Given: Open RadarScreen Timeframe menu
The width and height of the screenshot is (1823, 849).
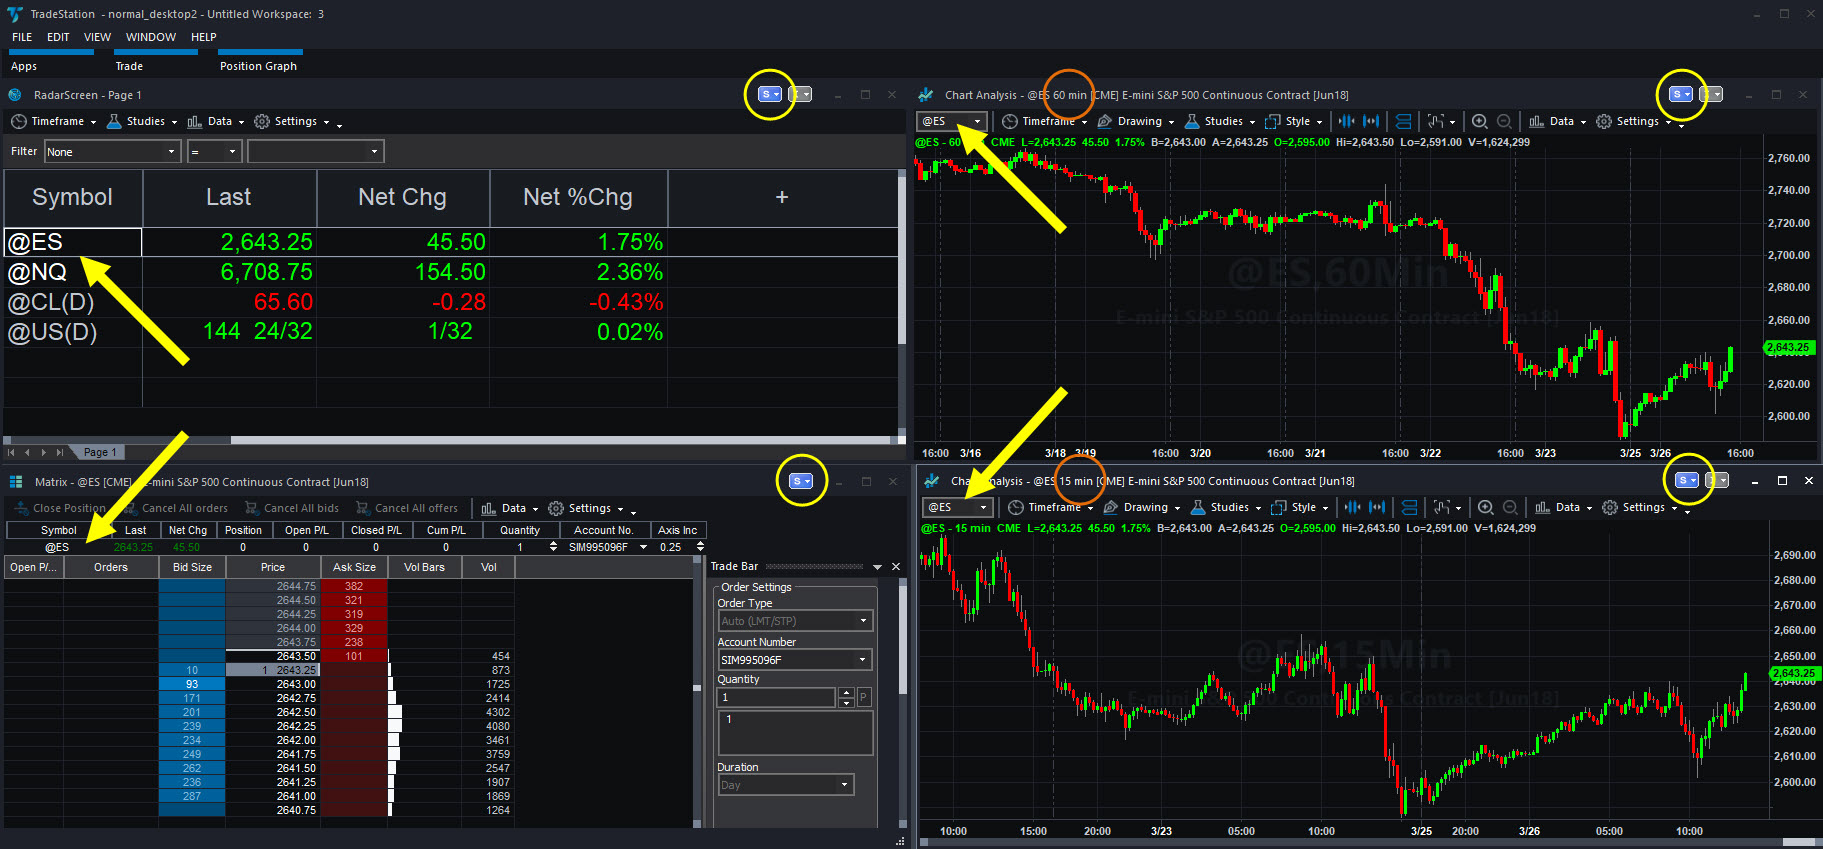Looking at the screenshot, I should pyautogui.click(x=54, y=121).
